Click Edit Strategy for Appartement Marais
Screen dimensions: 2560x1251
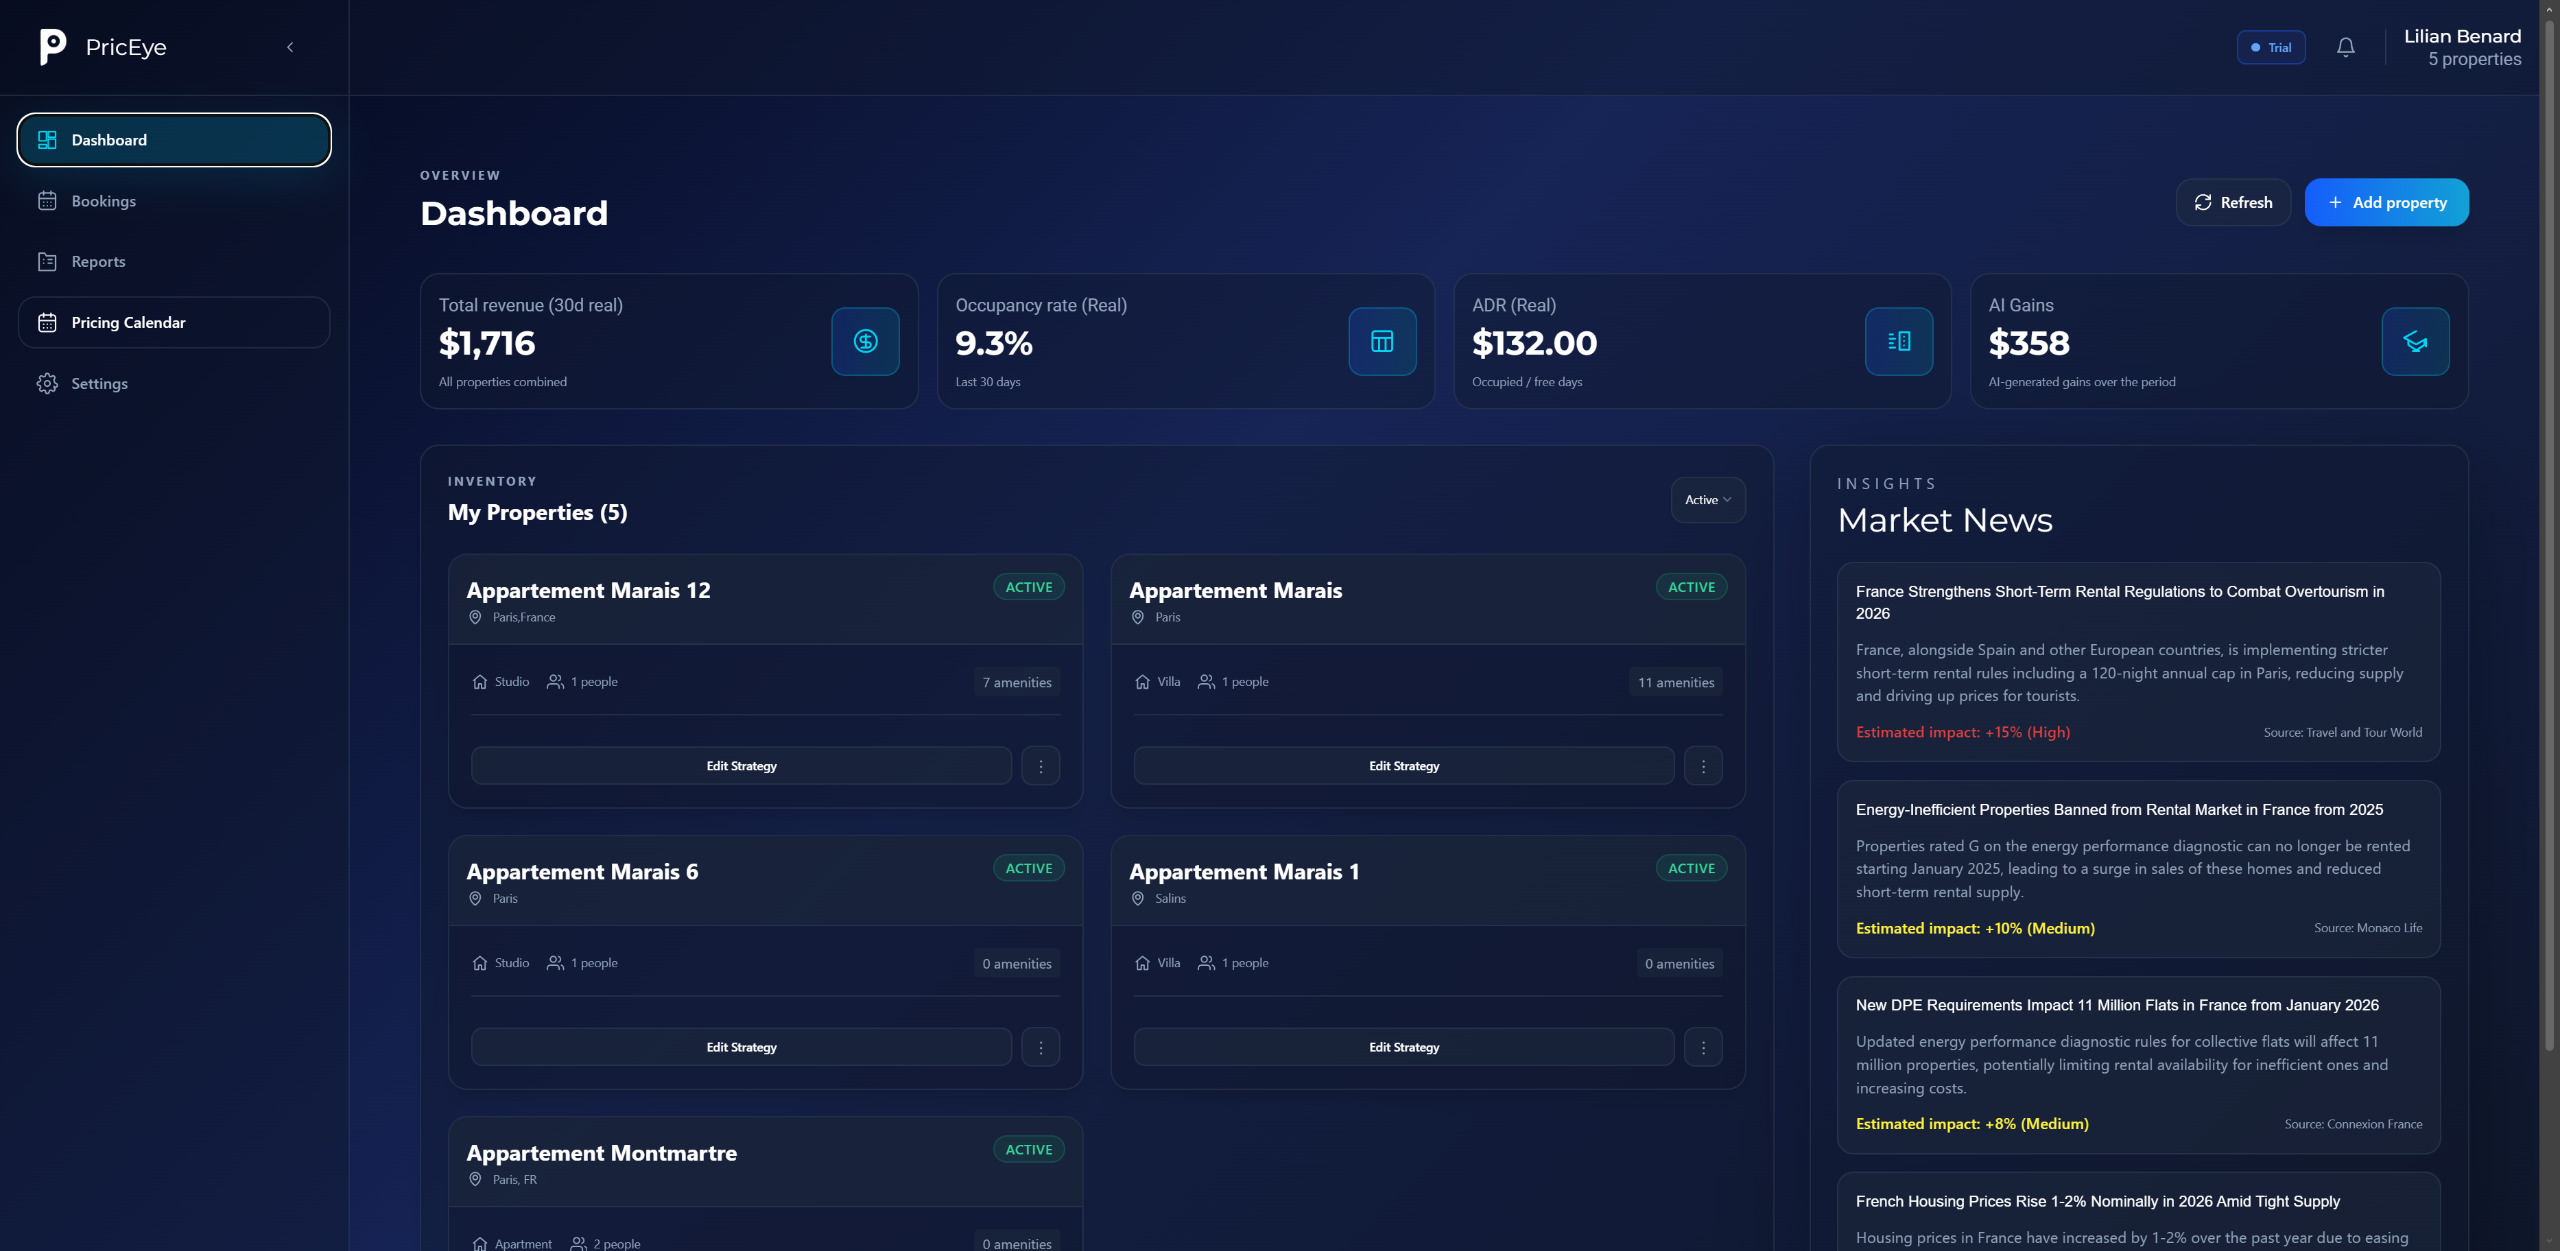[x=1403, y=766]
